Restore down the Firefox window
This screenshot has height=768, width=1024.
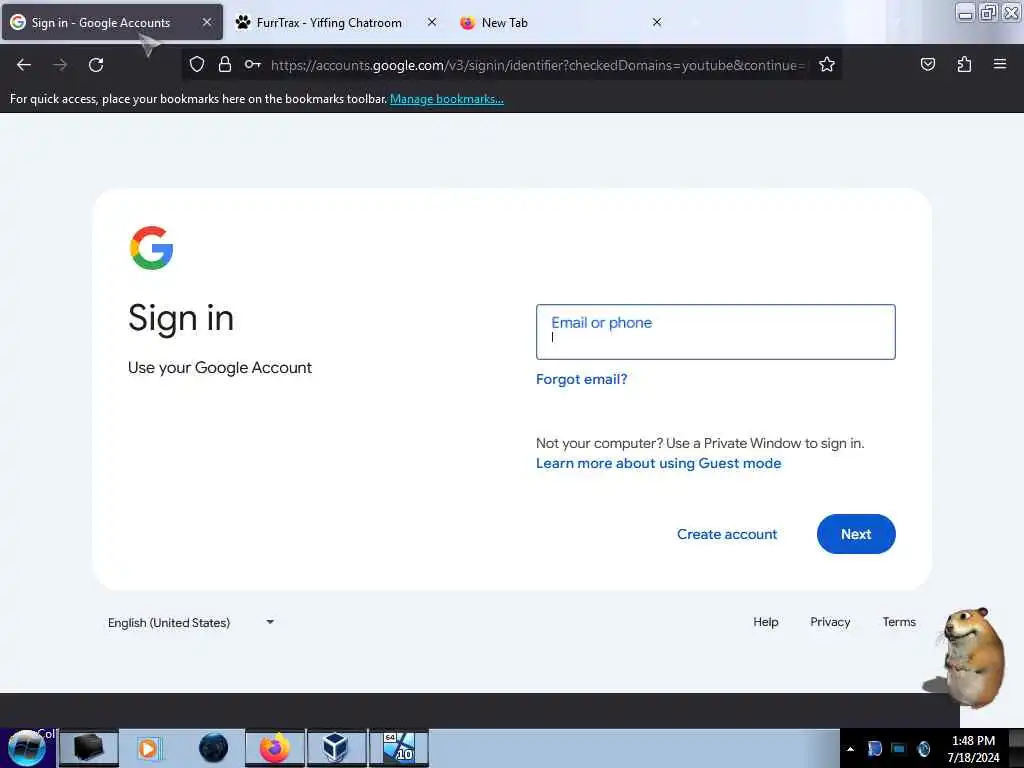(988, 12)
